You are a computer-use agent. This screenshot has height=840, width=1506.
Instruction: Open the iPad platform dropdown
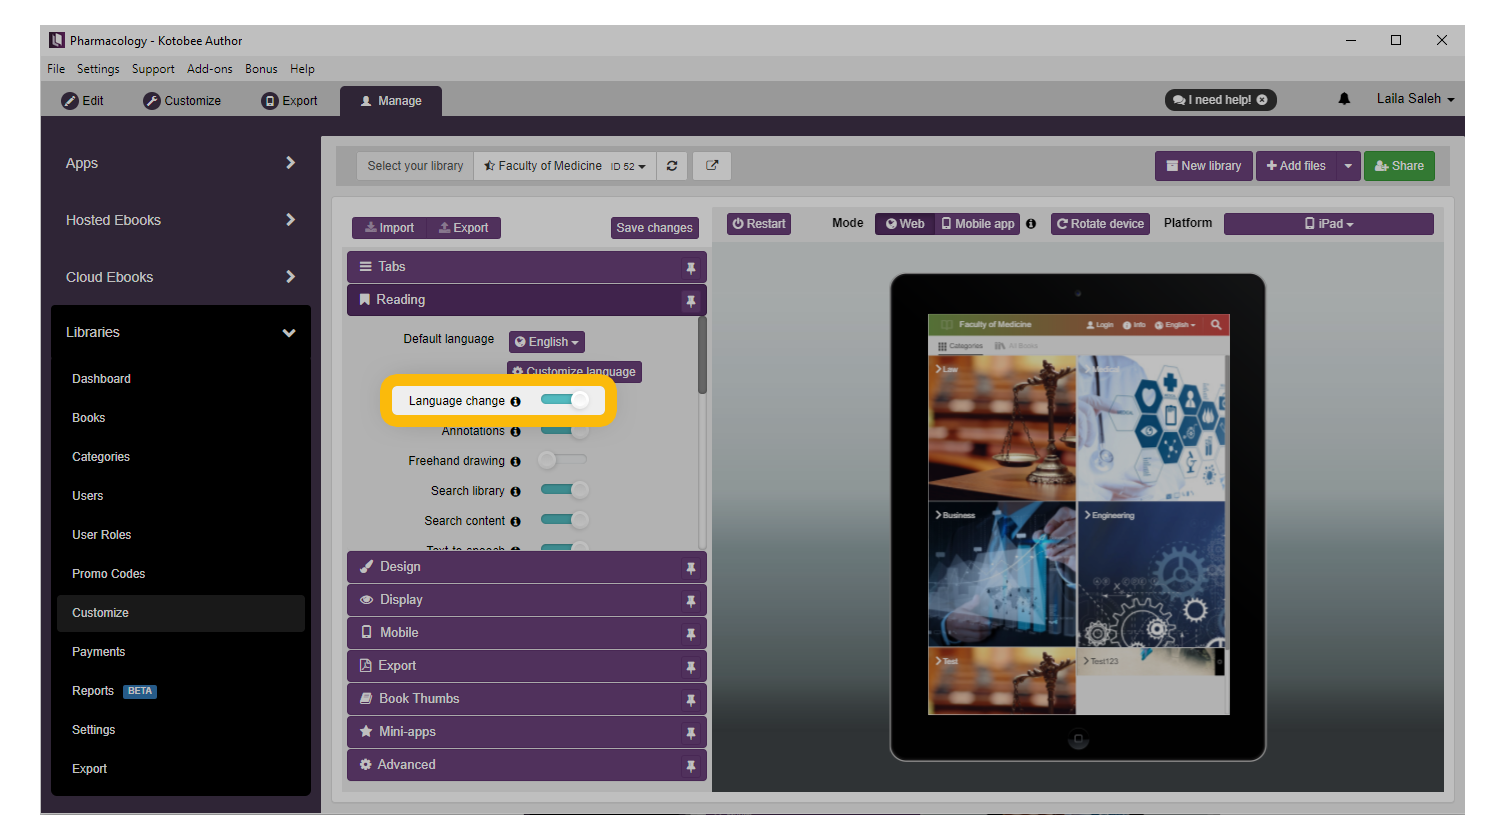pyautogui.click(x=1328, y=224)
